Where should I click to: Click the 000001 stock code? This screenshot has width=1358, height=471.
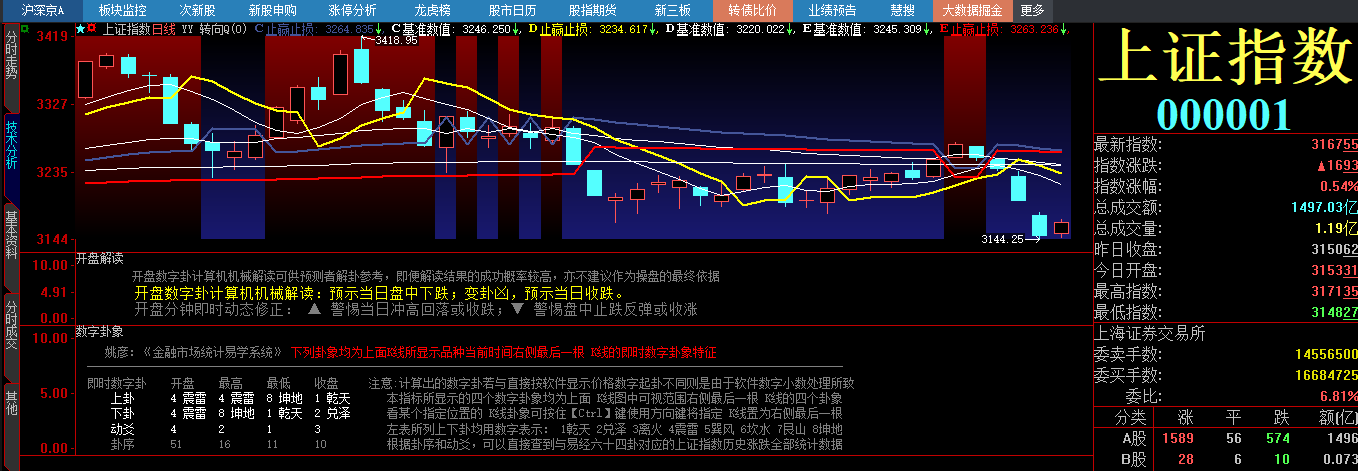pyautogui.click(x=1224, y=114)
